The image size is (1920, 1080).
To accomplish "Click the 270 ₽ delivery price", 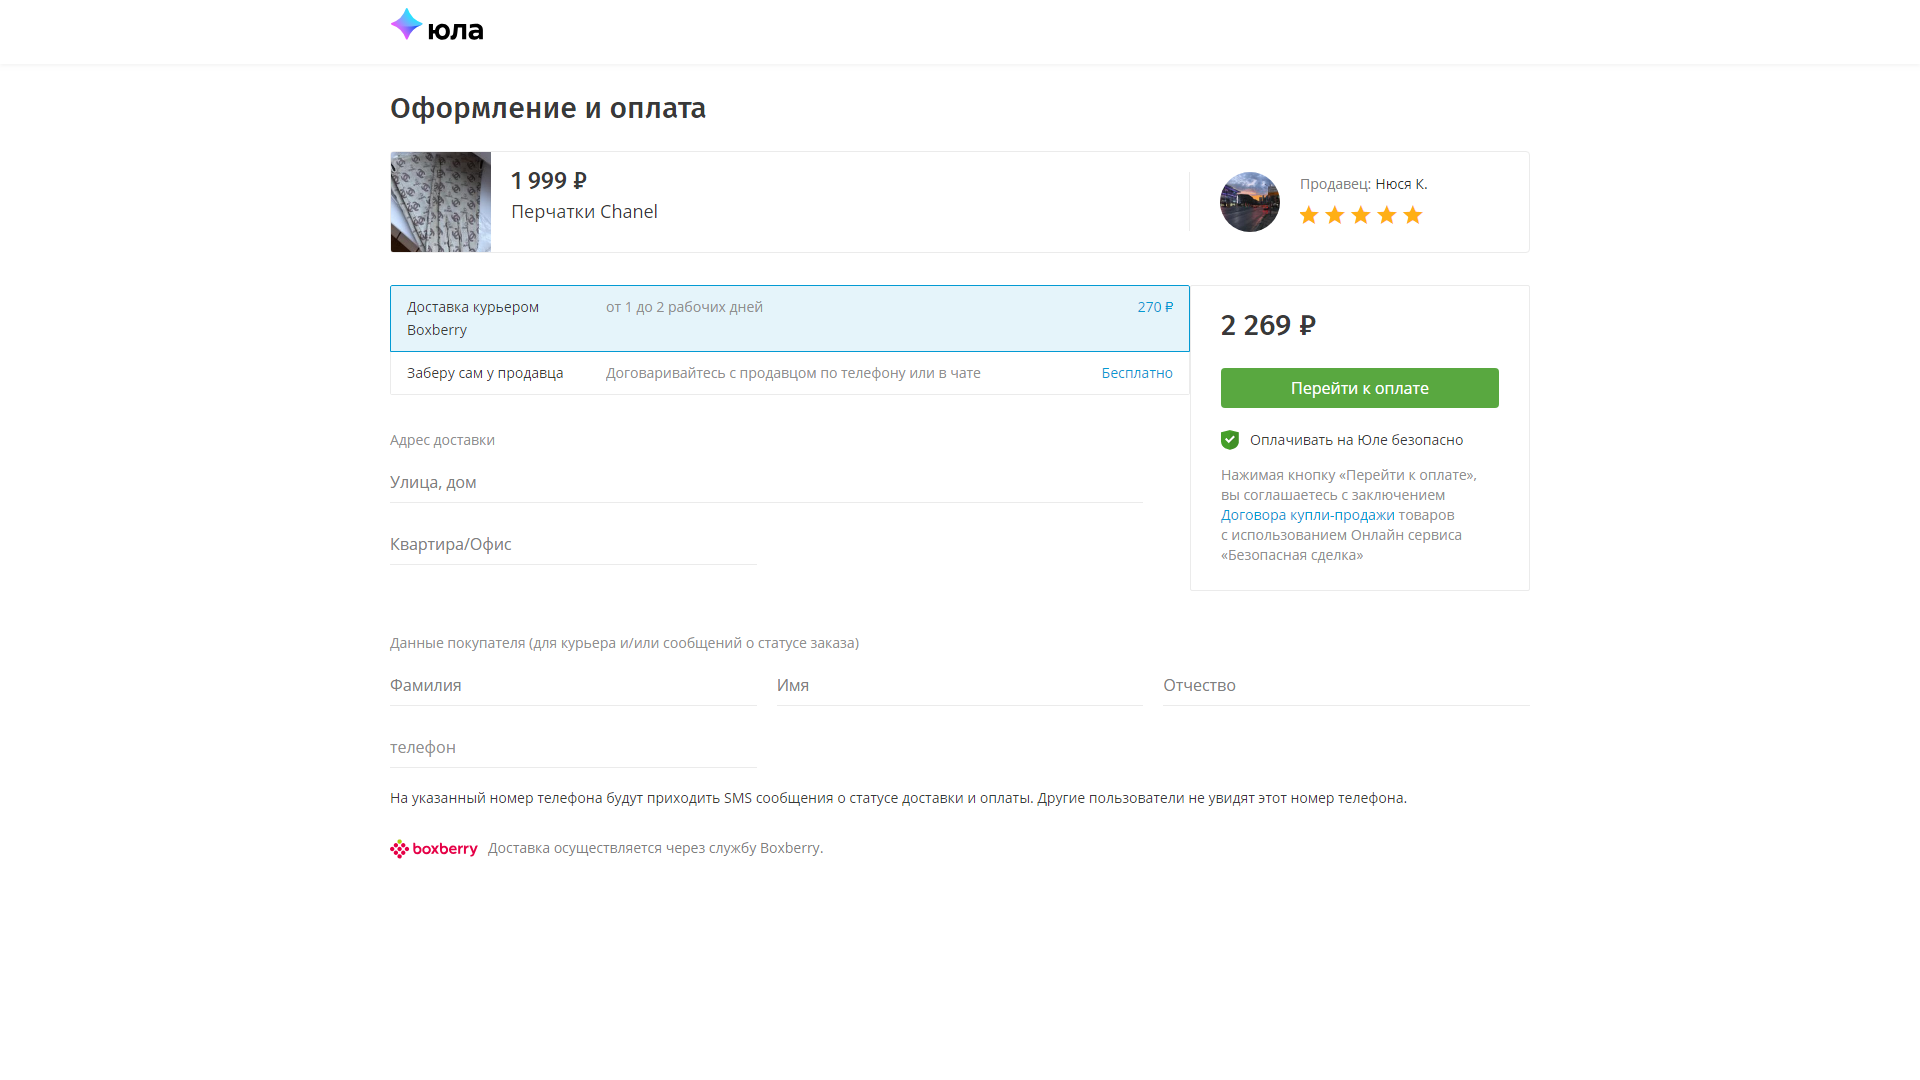I will [x=1155, y=307].
